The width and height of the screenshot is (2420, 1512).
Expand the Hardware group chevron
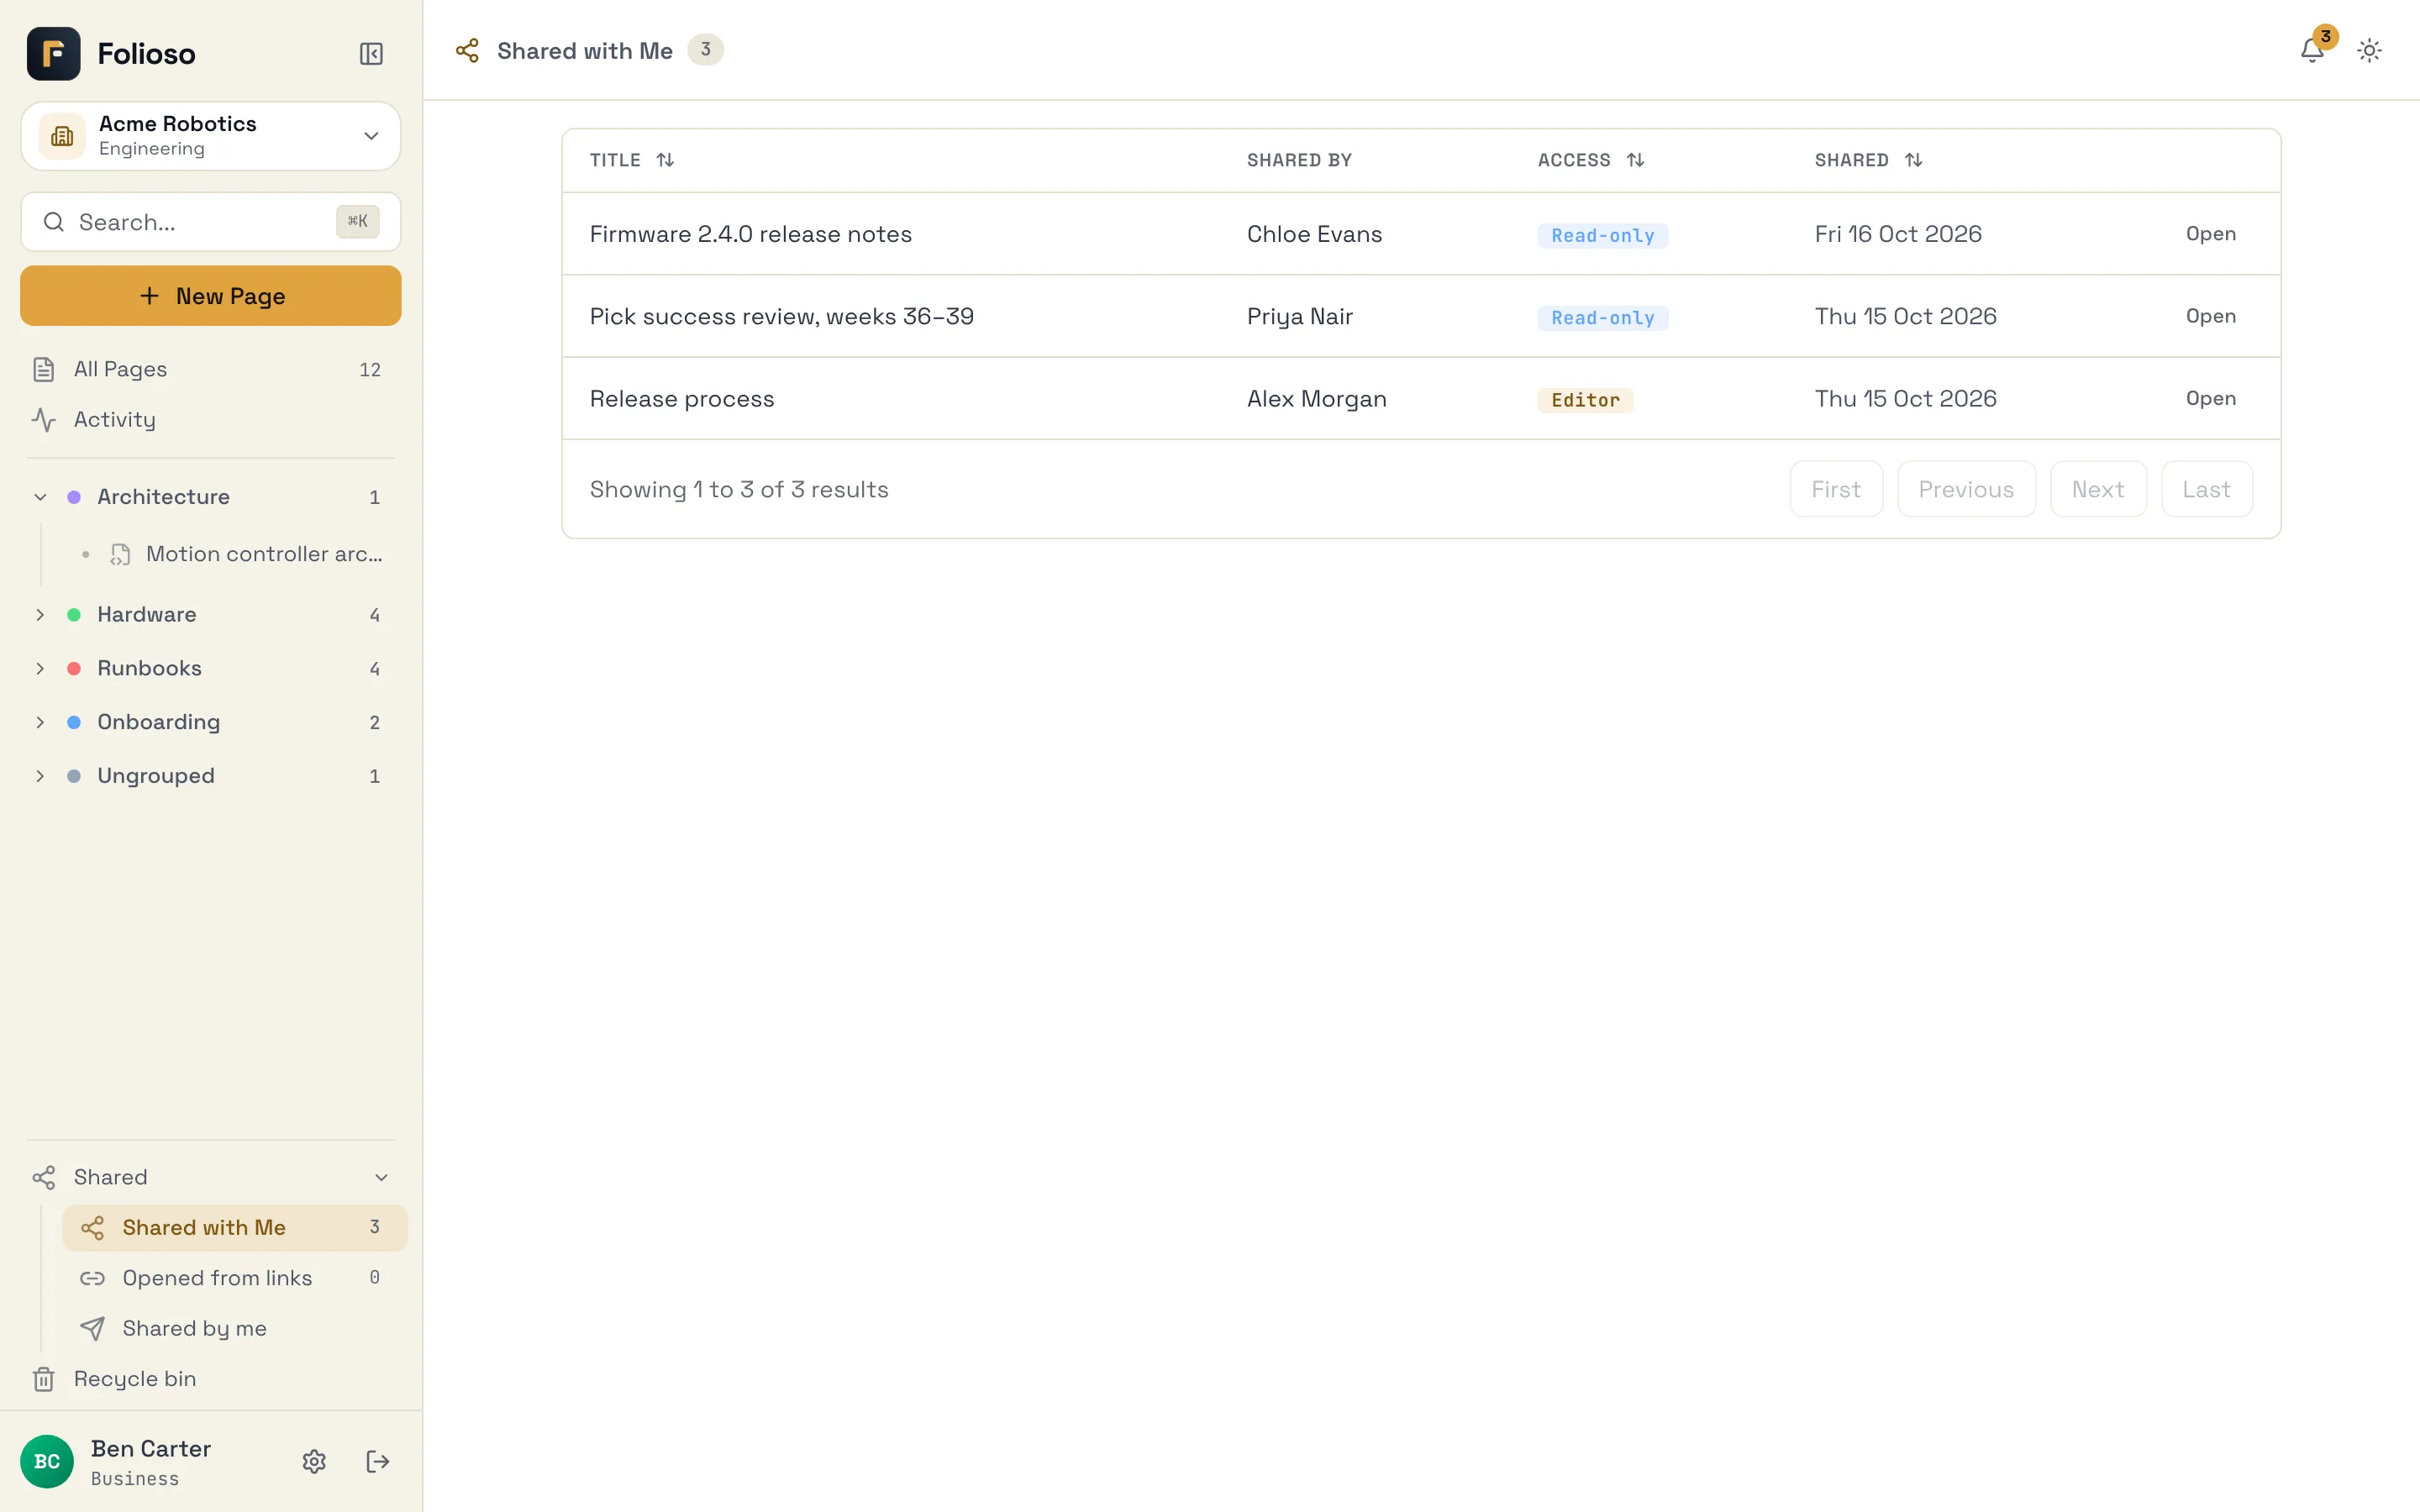click(40, 615)
